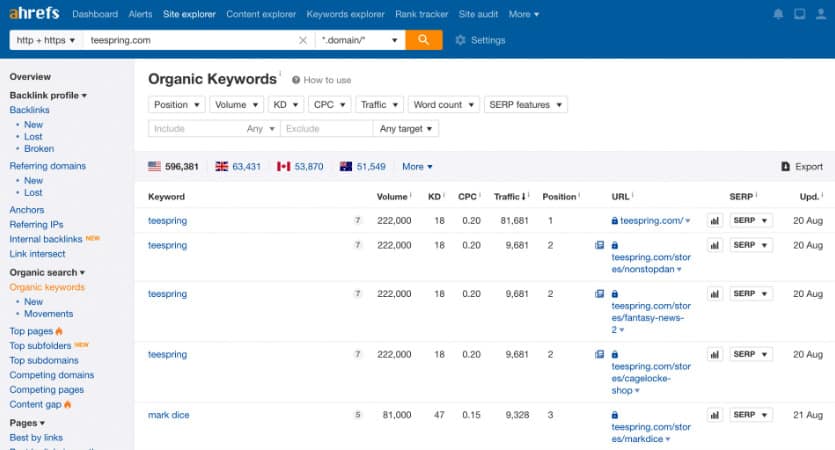
Task: Click the Export button
Action: [801, 167]
